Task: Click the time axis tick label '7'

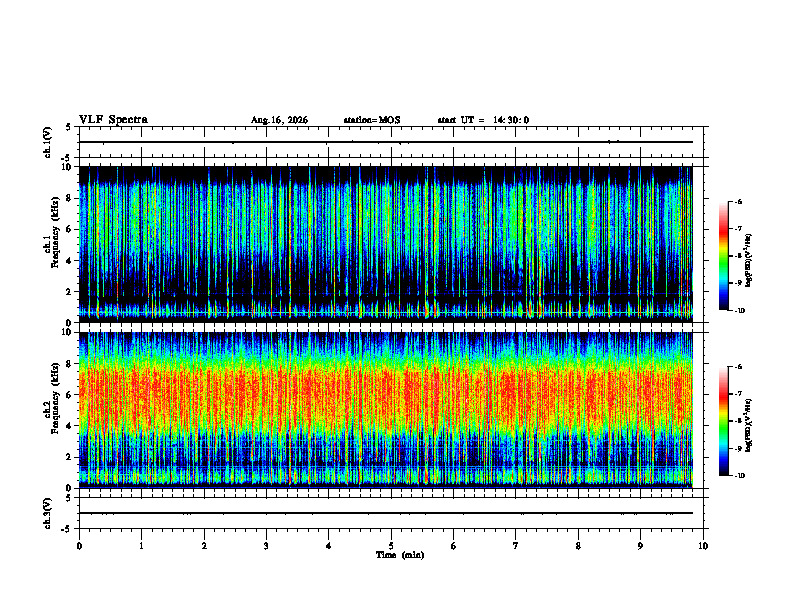Action: (516, 546)
